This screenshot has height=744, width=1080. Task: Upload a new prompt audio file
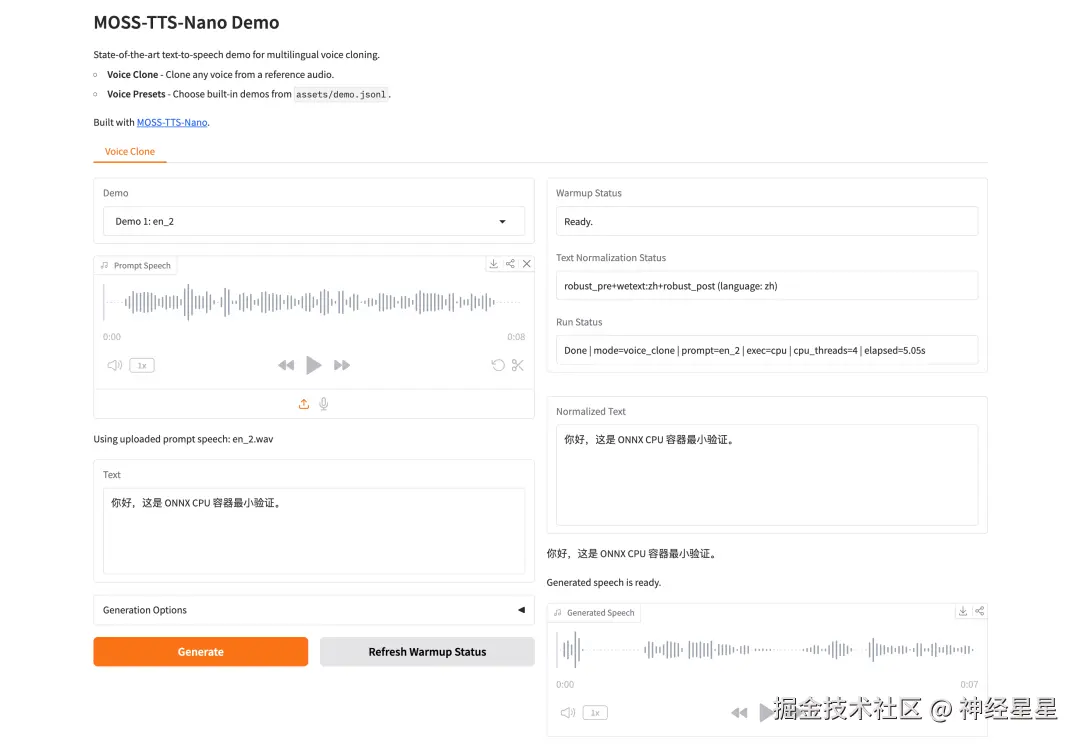coord(304,404)
